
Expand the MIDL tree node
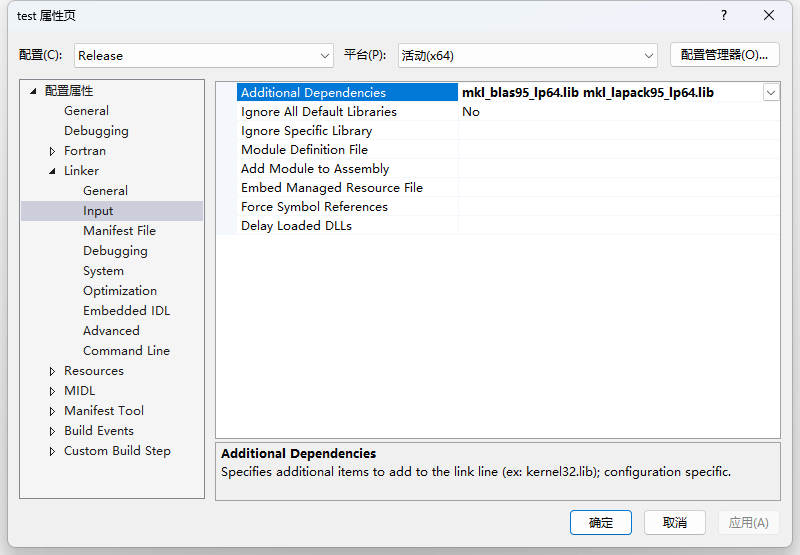(52, 391)
